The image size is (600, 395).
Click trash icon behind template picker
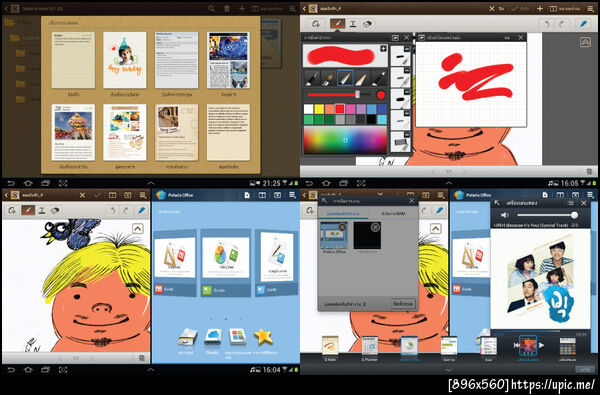227,8
